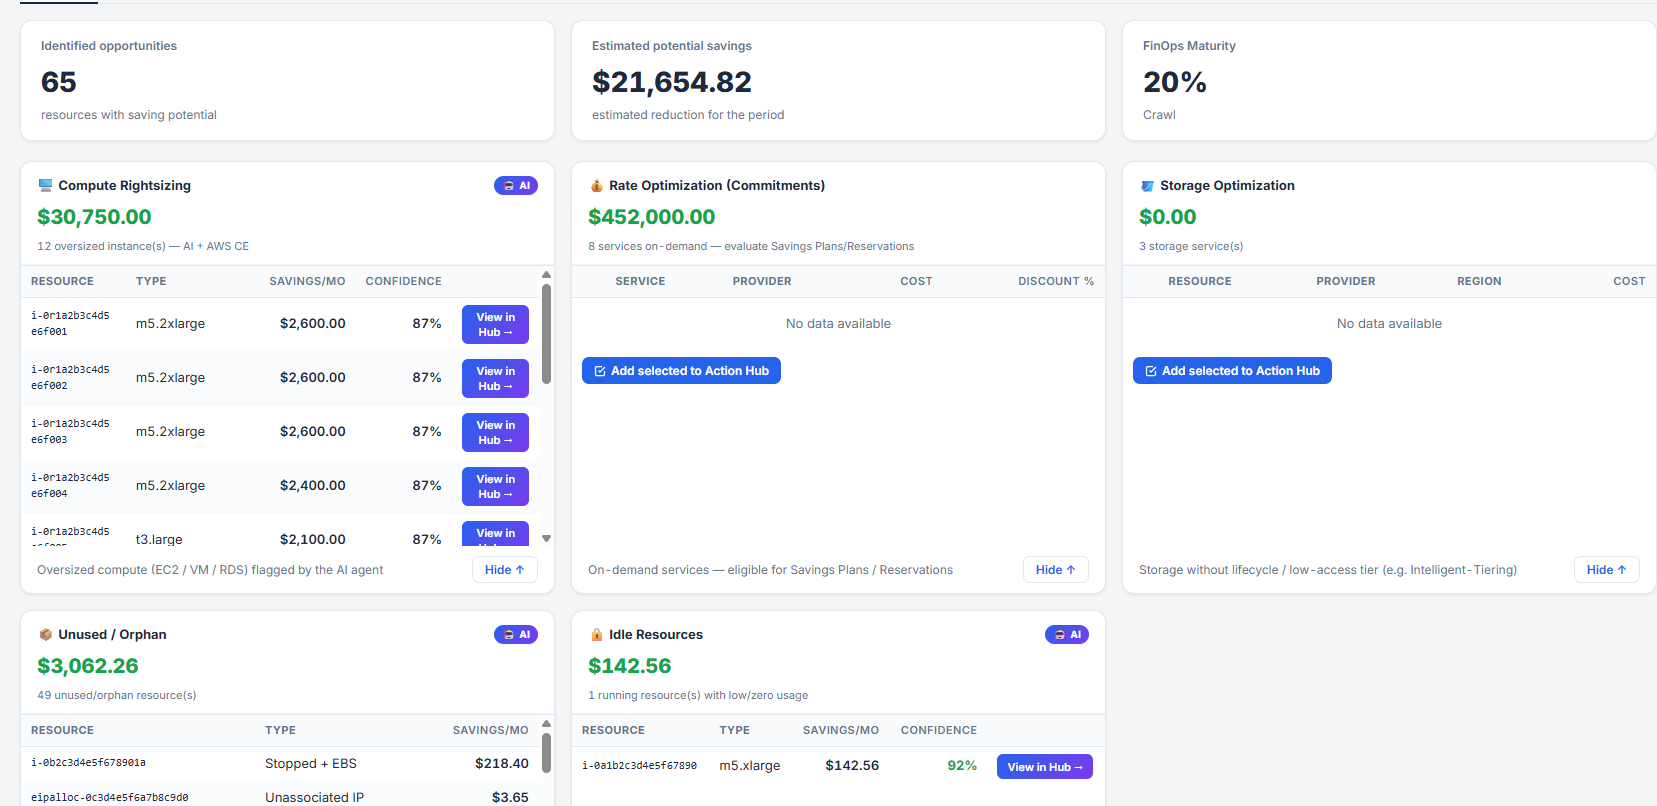Click idle resource ID i-0a1b2c3d4e5f67890
The height and width of the screenshot is (806, 1657).
(x=639, y=766)
